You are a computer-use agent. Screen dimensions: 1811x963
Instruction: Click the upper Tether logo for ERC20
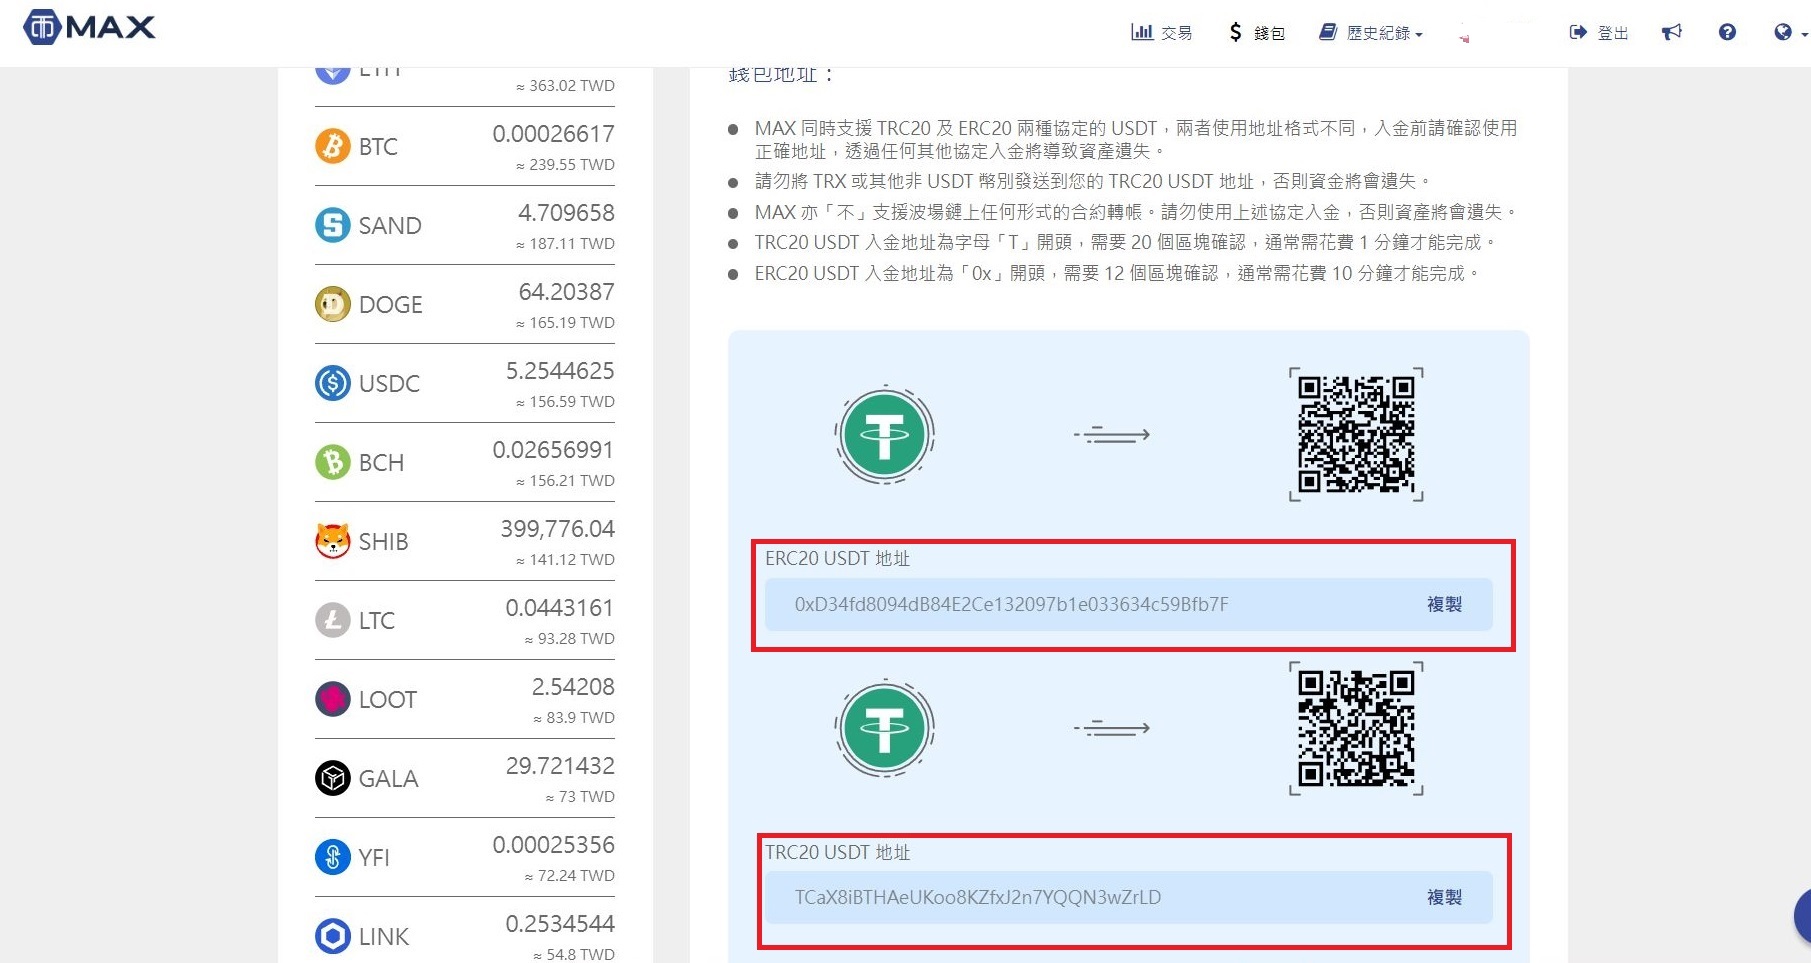click(884, 435)
